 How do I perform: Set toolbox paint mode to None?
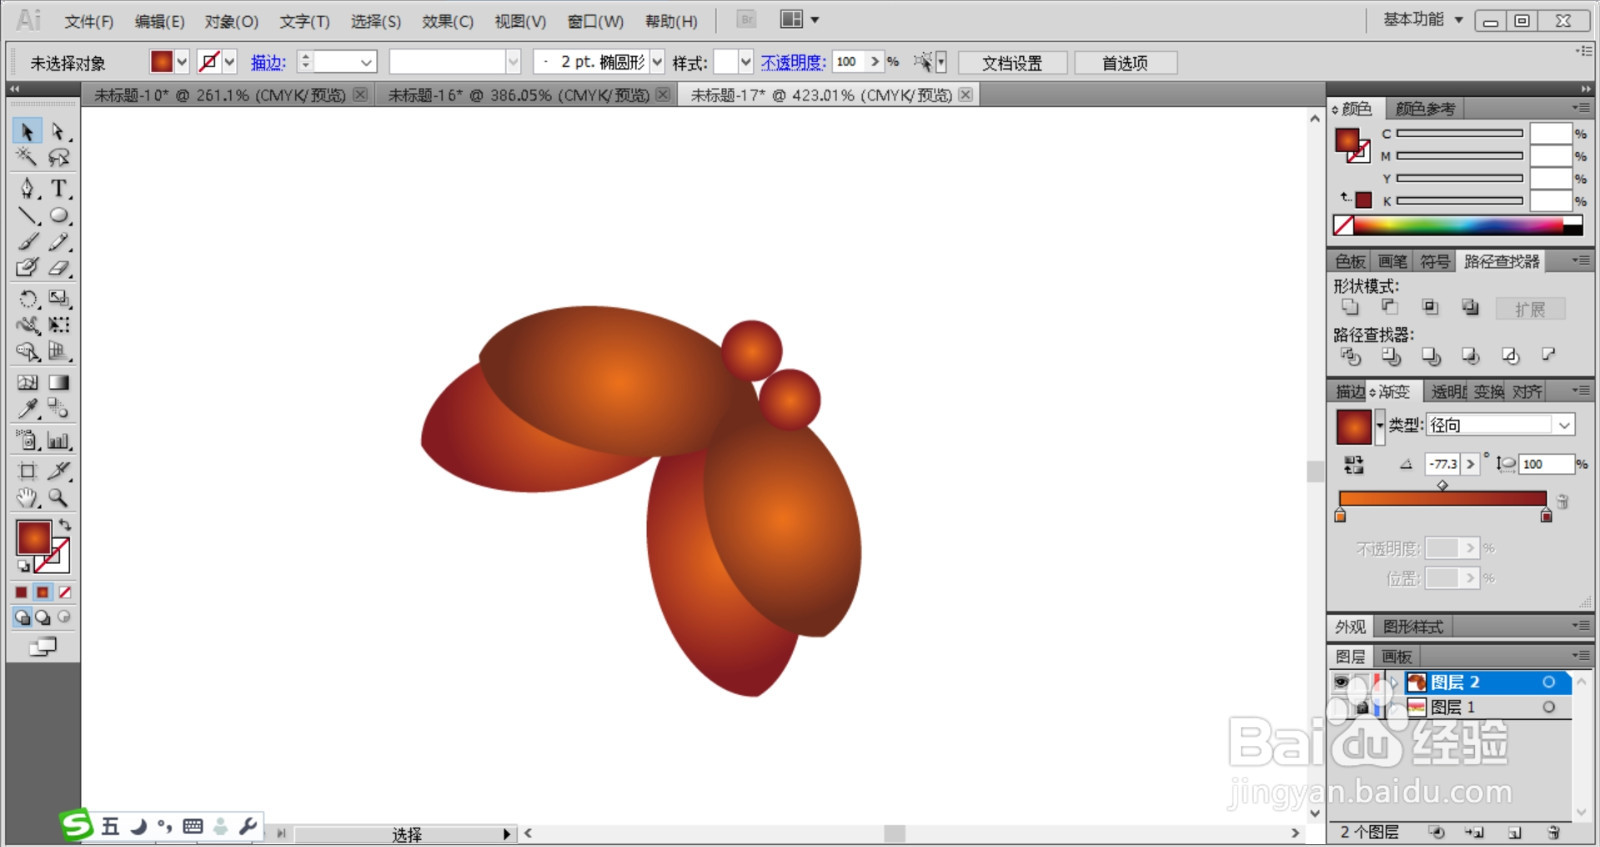pyautogui.click(x=65, y=592)
